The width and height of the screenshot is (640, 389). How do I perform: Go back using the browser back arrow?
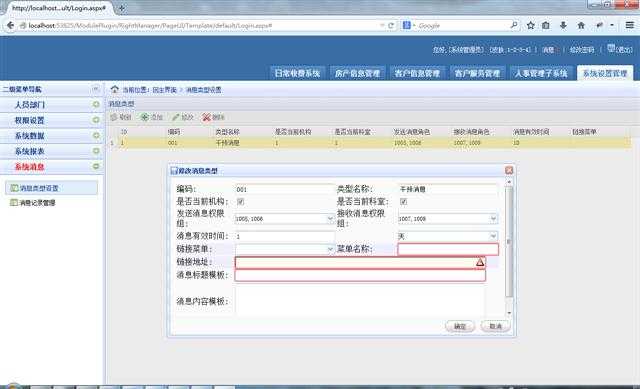[x=10, y=25]
